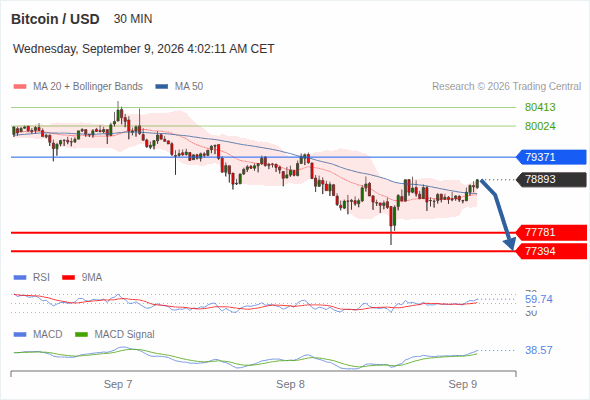Click the red 9MA legend swatch
590x400 pixels.
click(68, 278)
